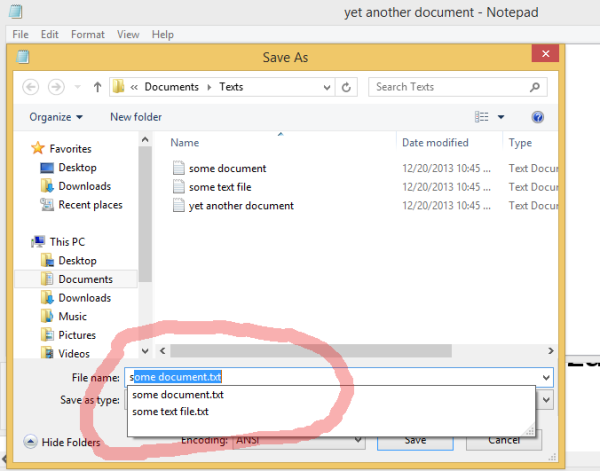Select Music folder in navigation pane
This screenshot has height=471, width=600.
(x=72, y=316)
